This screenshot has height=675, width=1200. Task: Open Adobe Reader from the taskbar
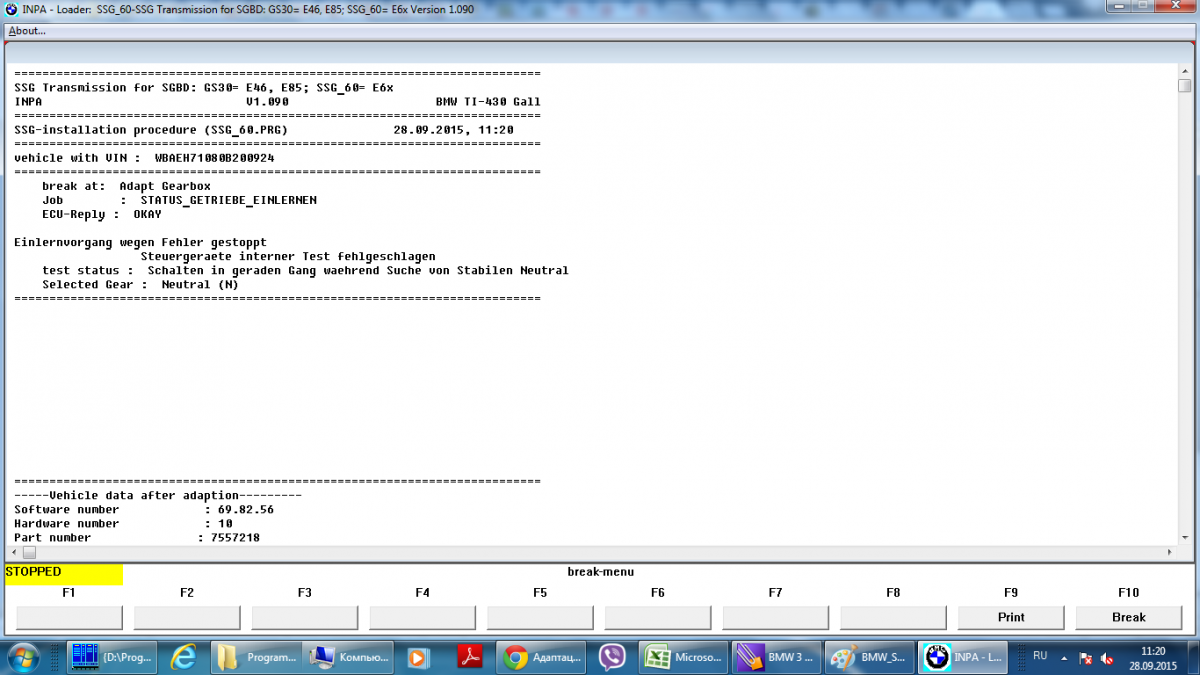469,657
